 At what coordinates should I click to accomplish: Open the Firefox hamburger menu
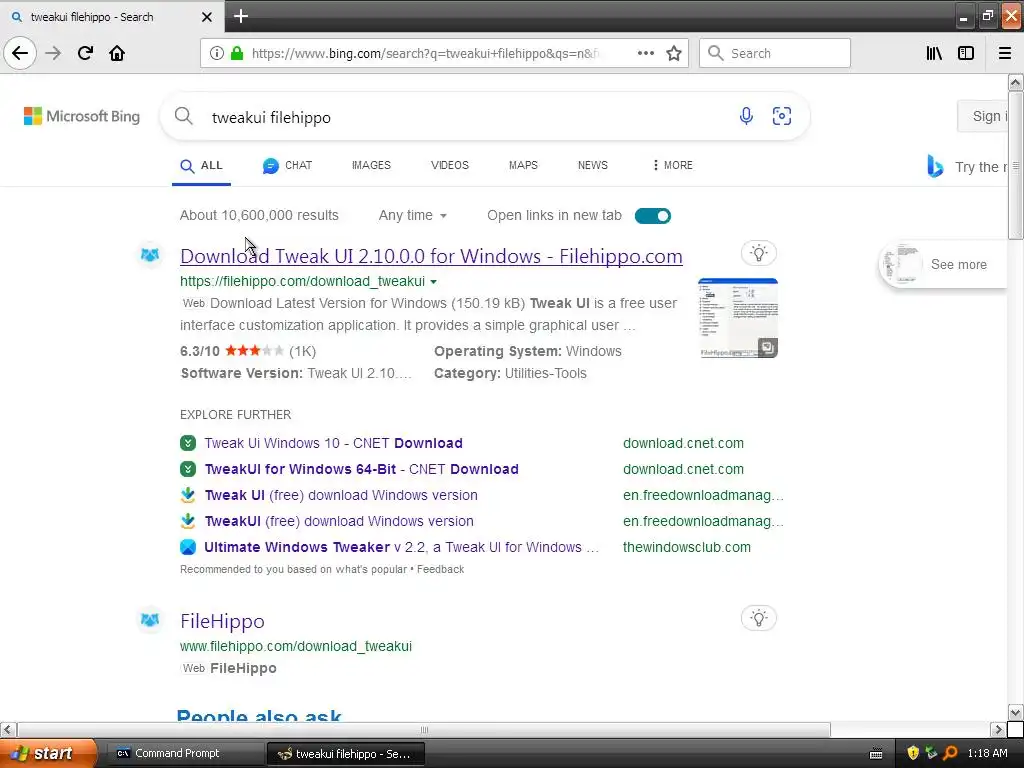(x=1004, y=54)
